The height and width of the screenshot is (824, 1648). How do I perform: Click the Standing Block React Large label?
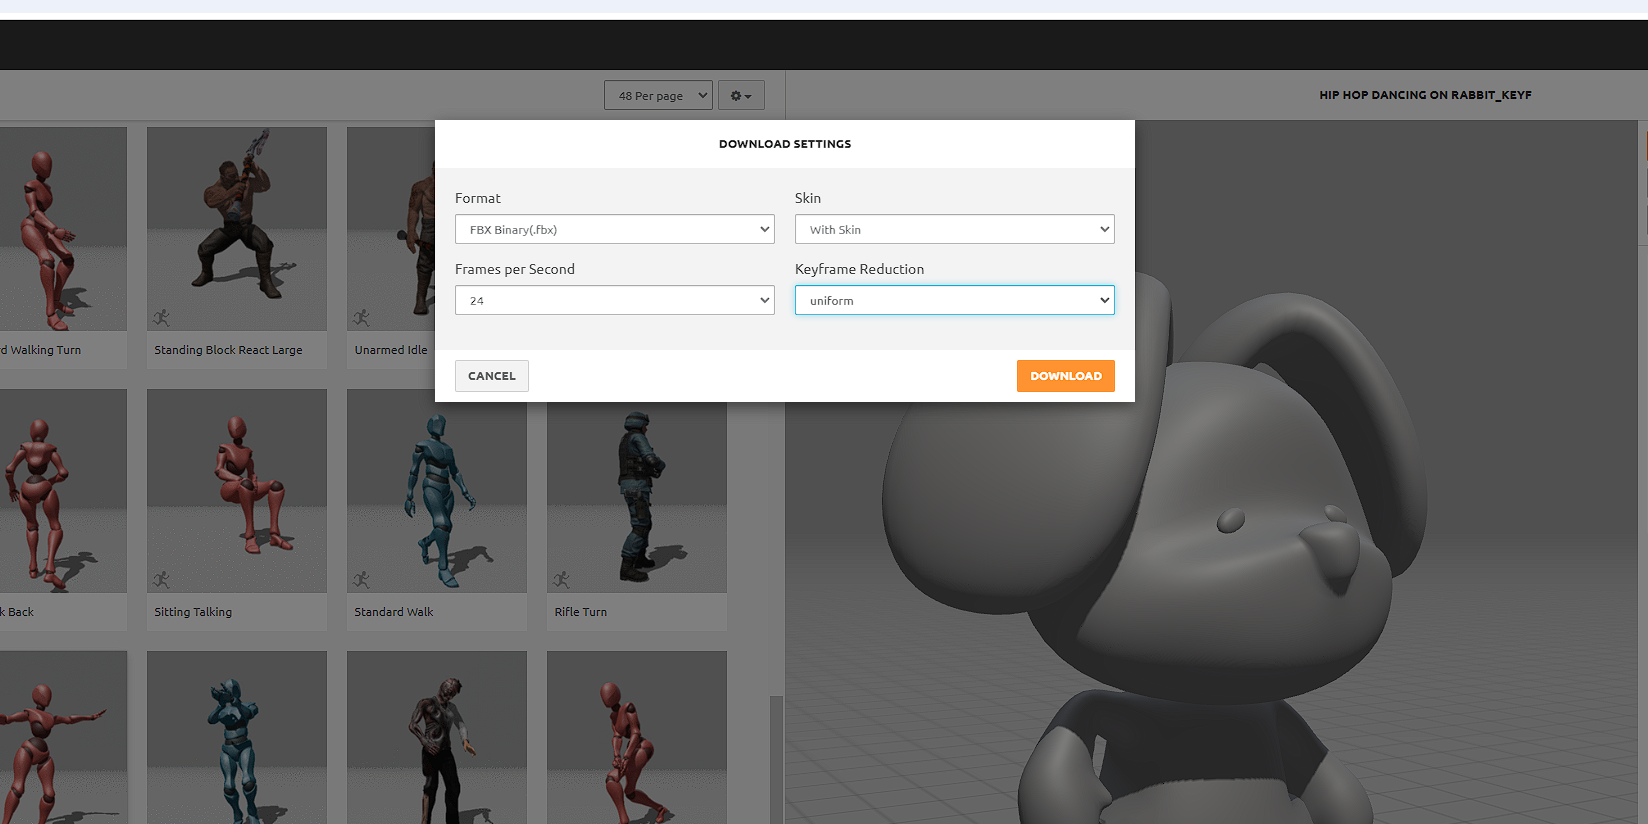pos(228,350)
